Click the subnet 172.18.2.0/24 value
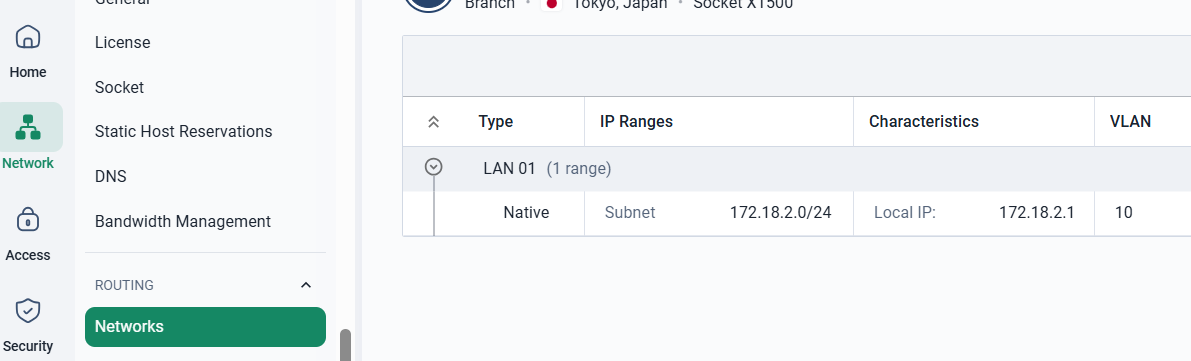The image size is (1191, 361). coord(781,213)
